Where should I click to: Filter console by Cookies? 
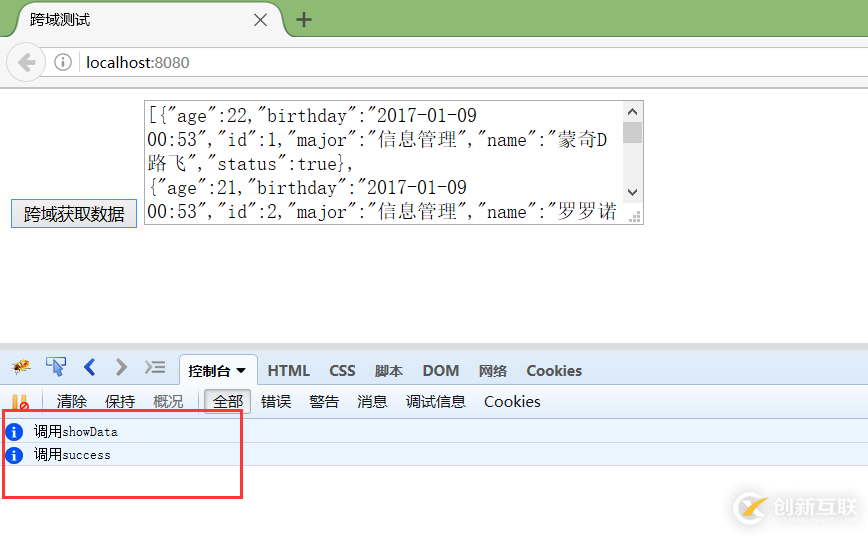512,401
